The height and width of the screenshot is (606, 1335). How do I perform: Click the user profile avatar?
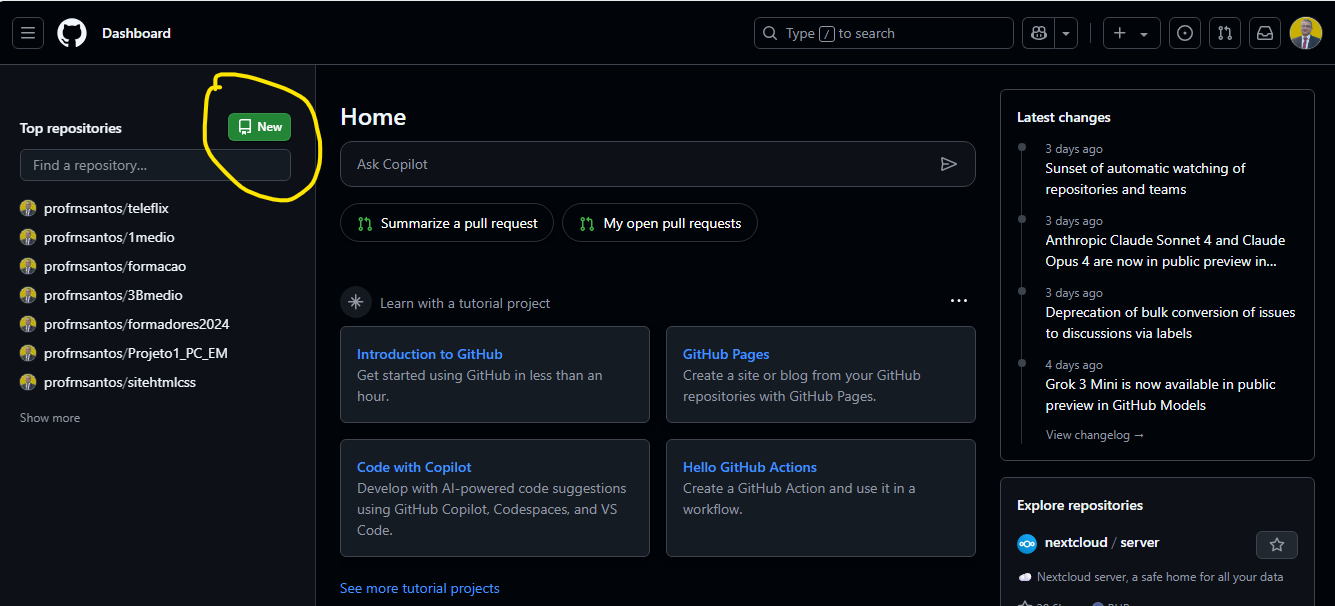point(1305,33)
